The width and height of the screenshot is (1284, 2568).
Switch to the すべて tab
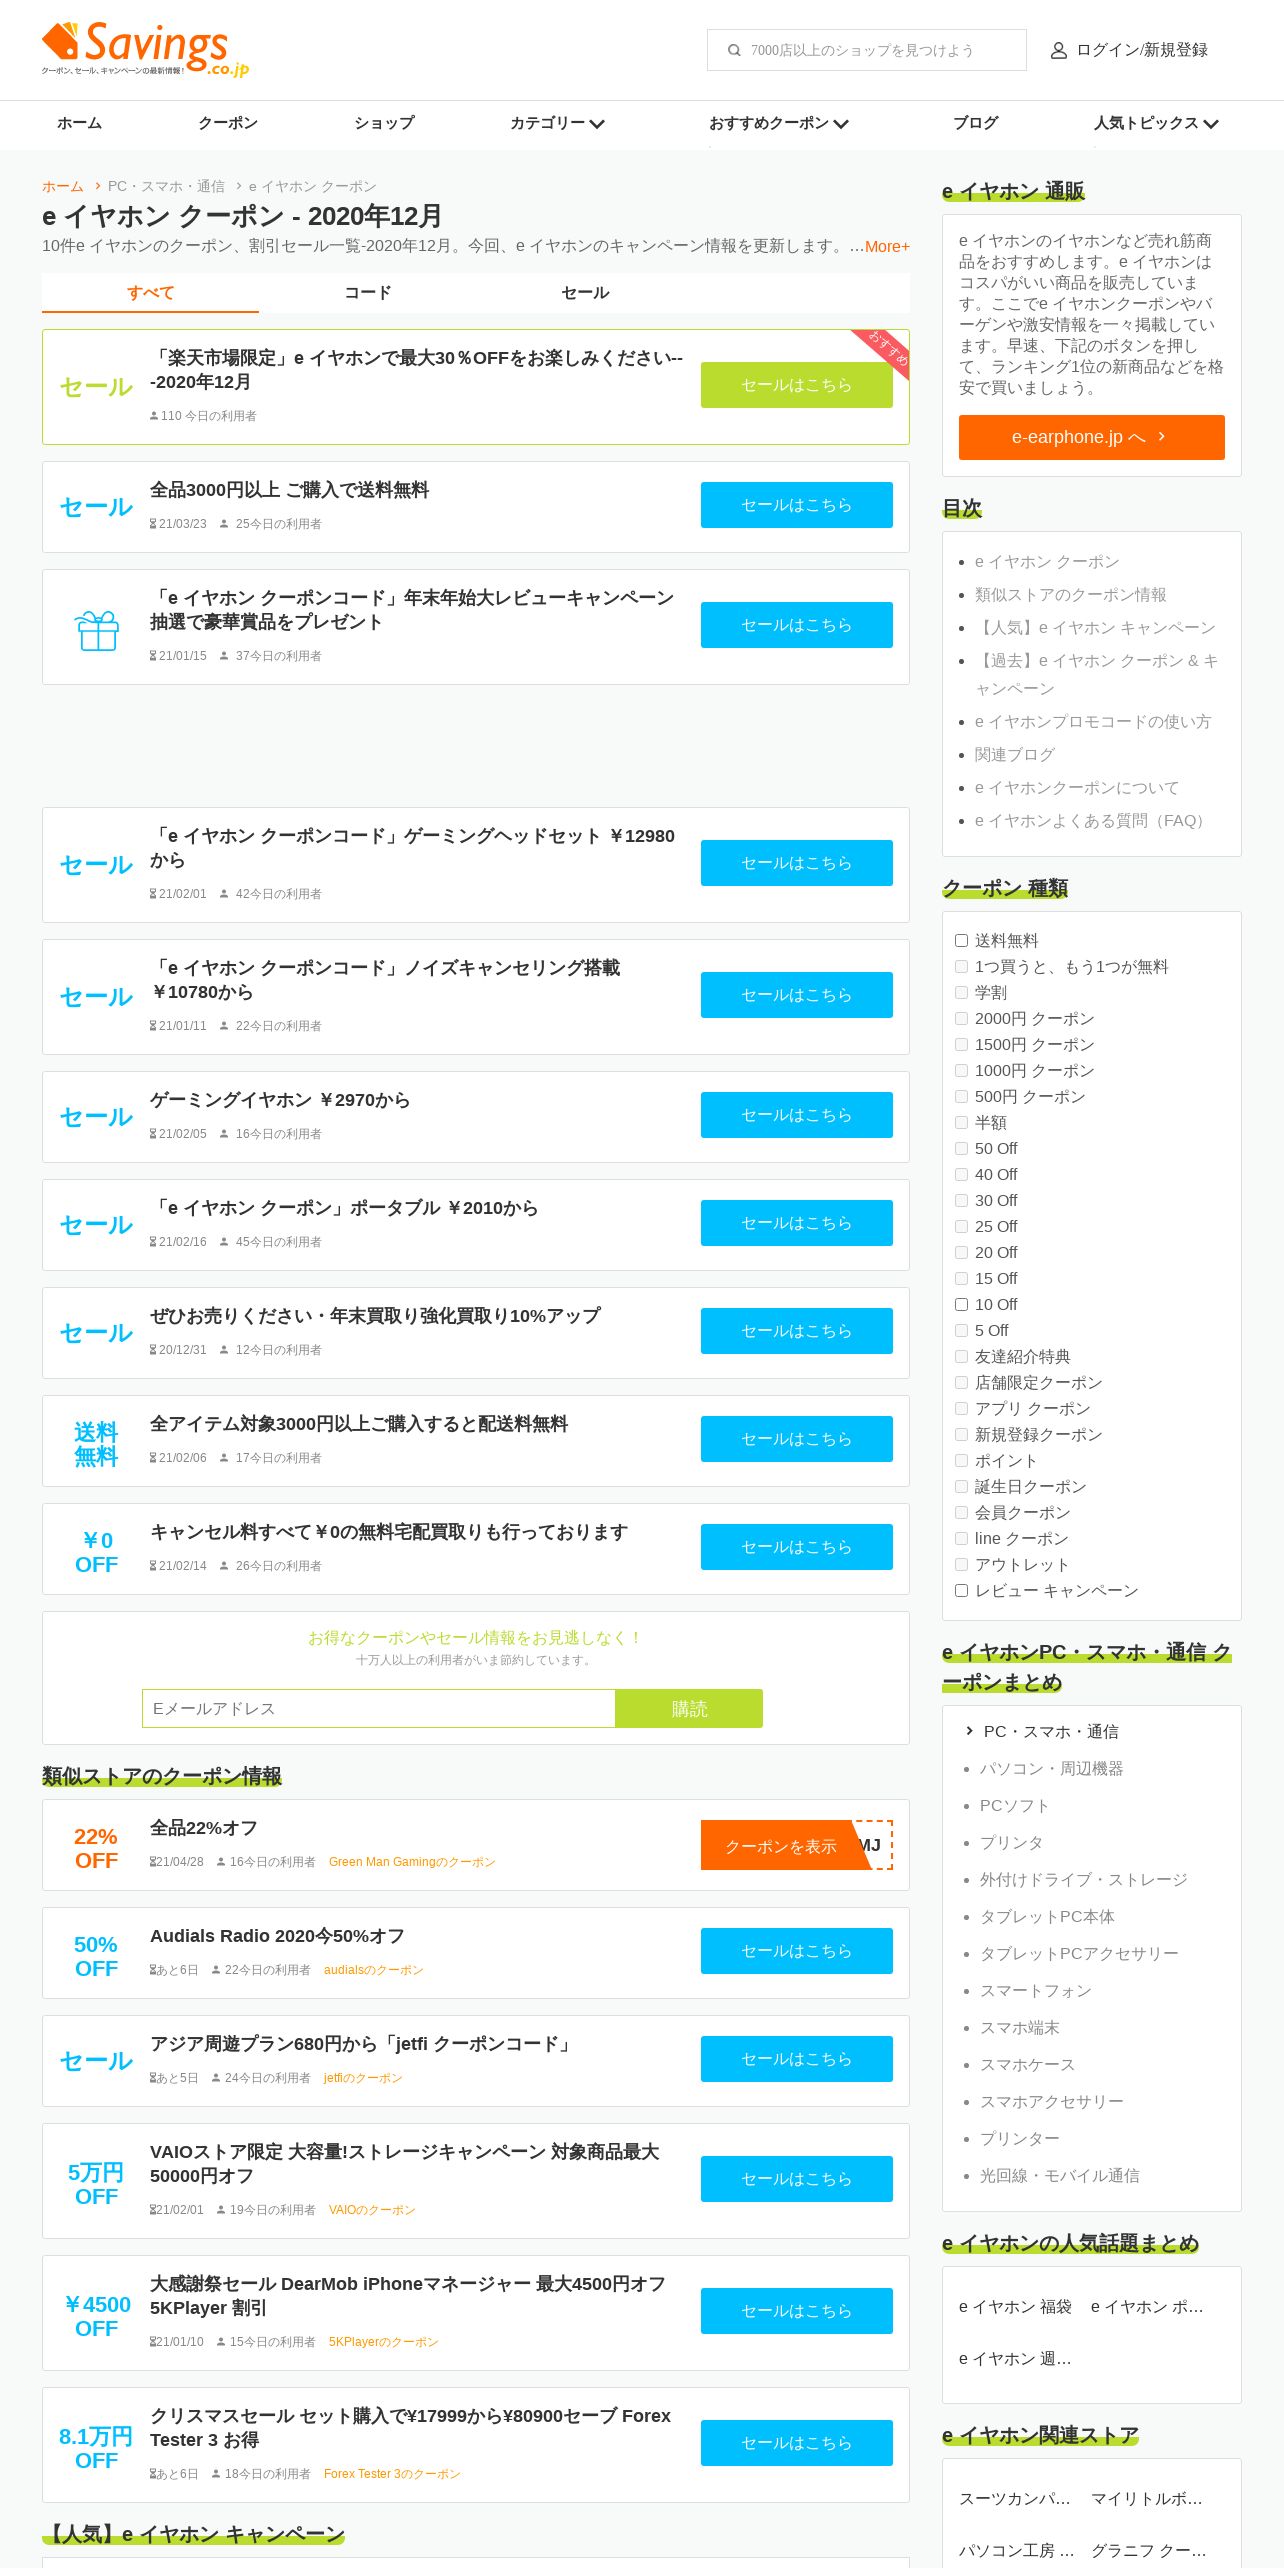[150, 293]
